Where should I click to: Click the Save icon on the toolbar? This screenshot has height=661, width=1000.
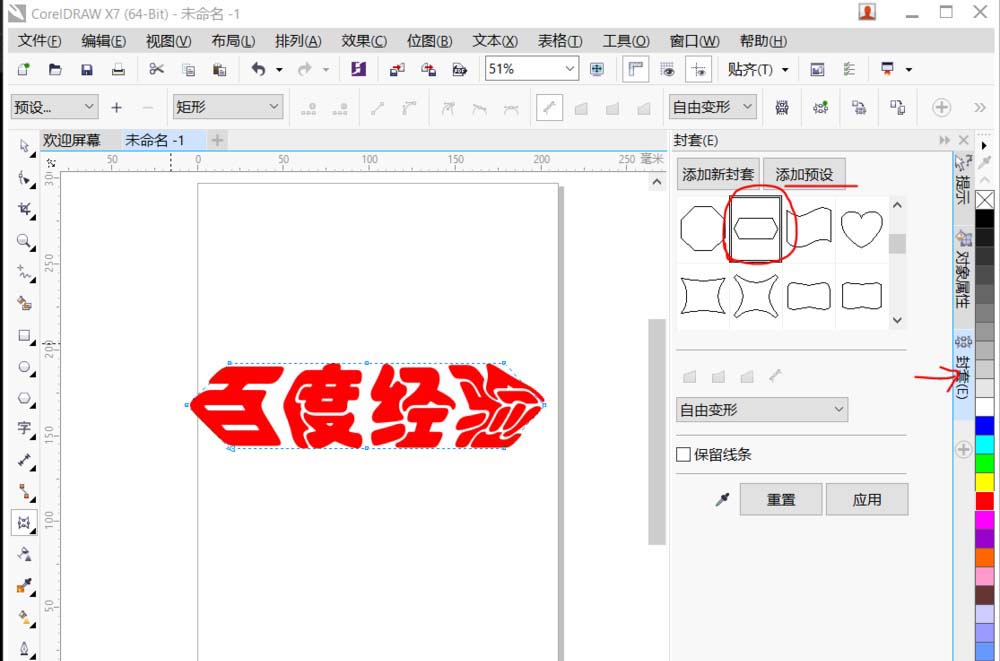87,69
